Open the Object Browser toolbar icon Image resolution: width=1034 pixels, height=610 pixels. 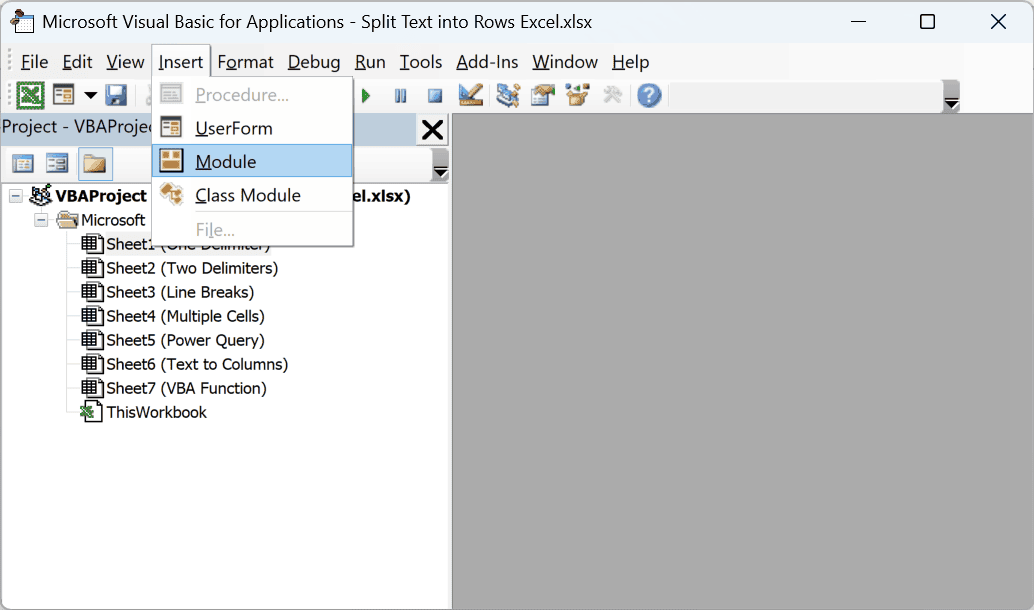click(x=578, y=96)
